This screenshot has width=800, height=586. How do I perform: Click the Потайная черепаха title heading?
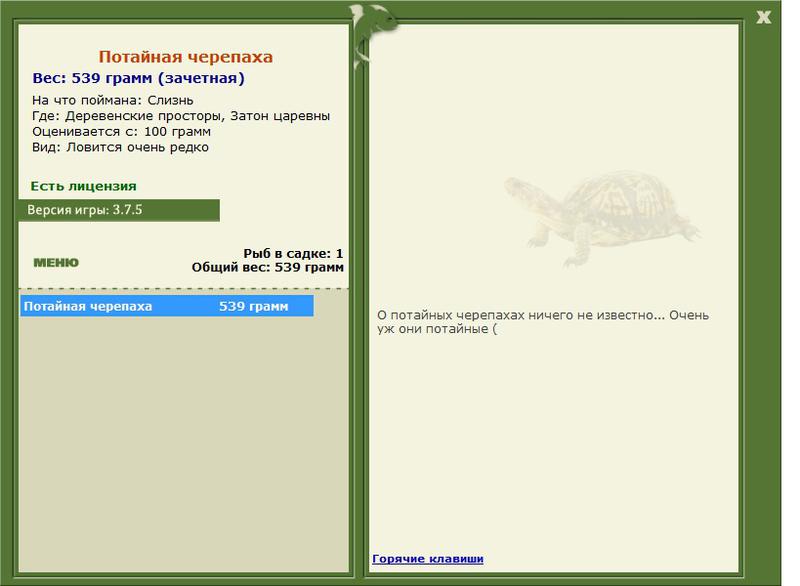pyautogui.click(x=186, y=57)
